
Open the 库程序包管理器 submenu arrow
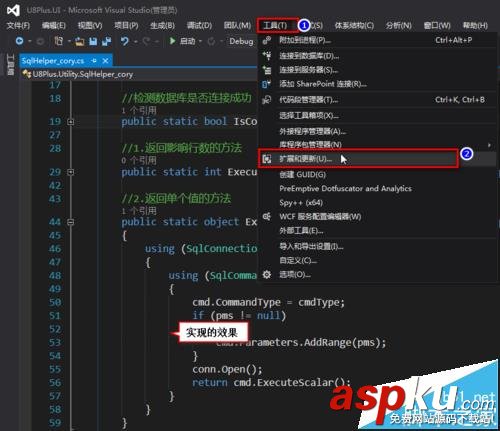[x=489, y=145]
